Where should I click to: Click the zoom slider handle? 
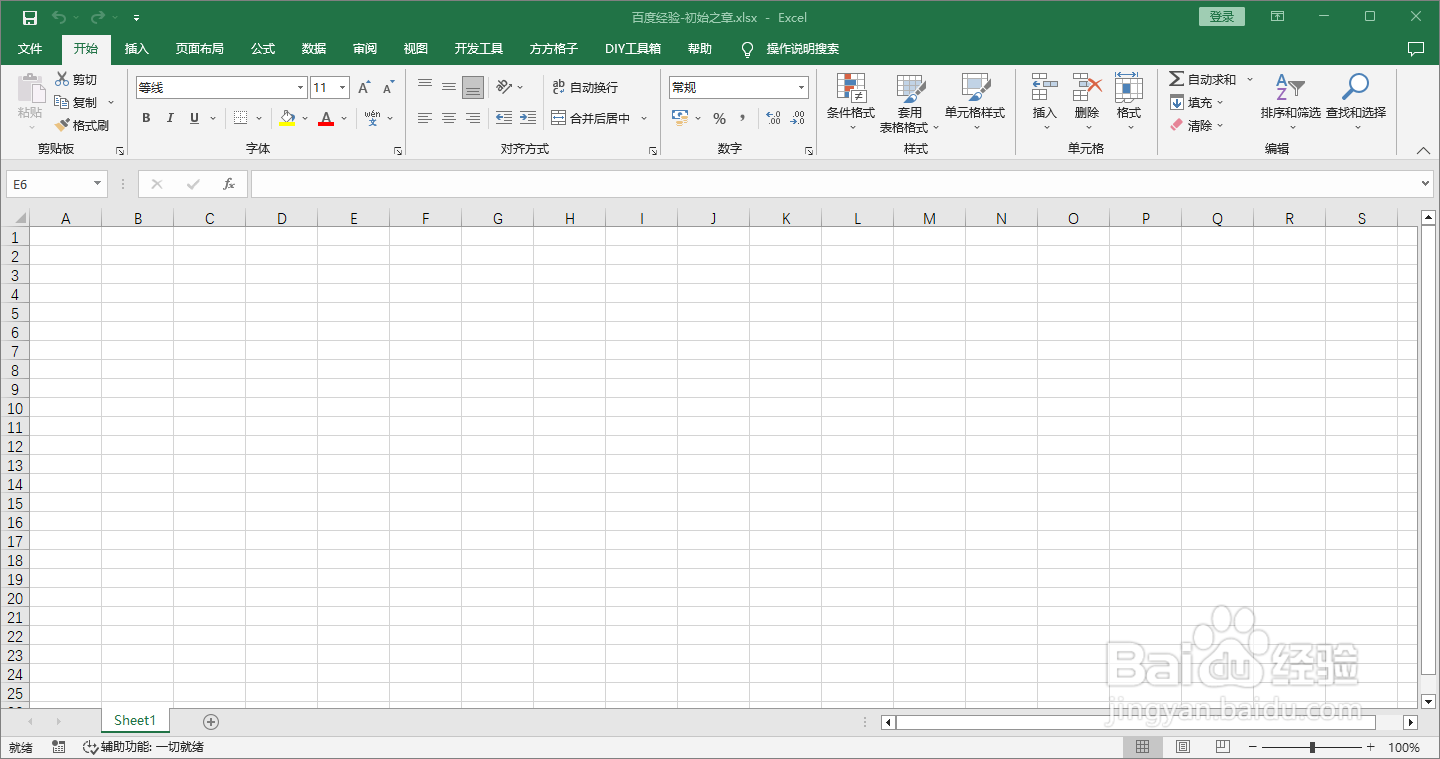click(1311, 747)
